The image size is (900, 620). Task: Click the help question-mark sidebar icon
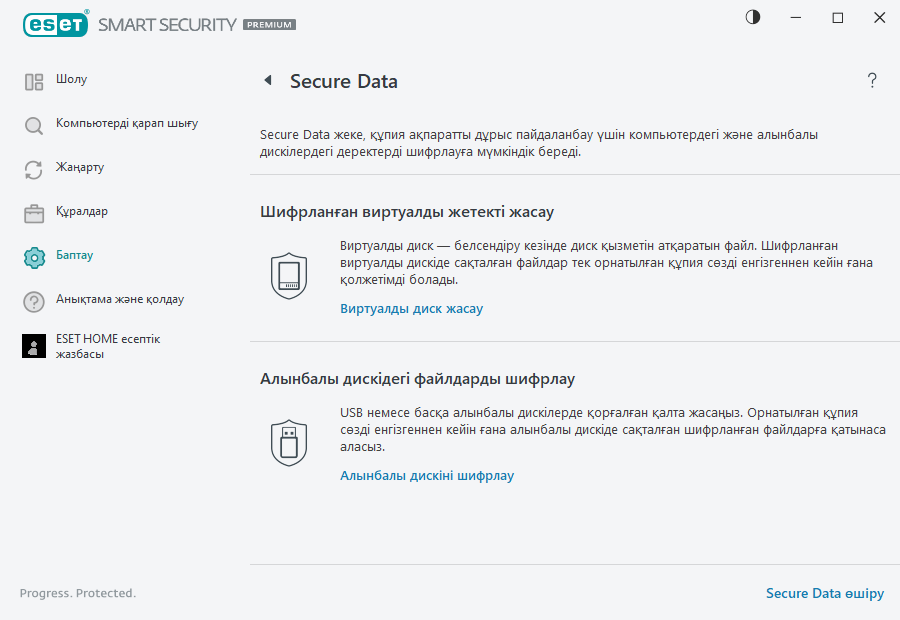(x=33, y=300)
